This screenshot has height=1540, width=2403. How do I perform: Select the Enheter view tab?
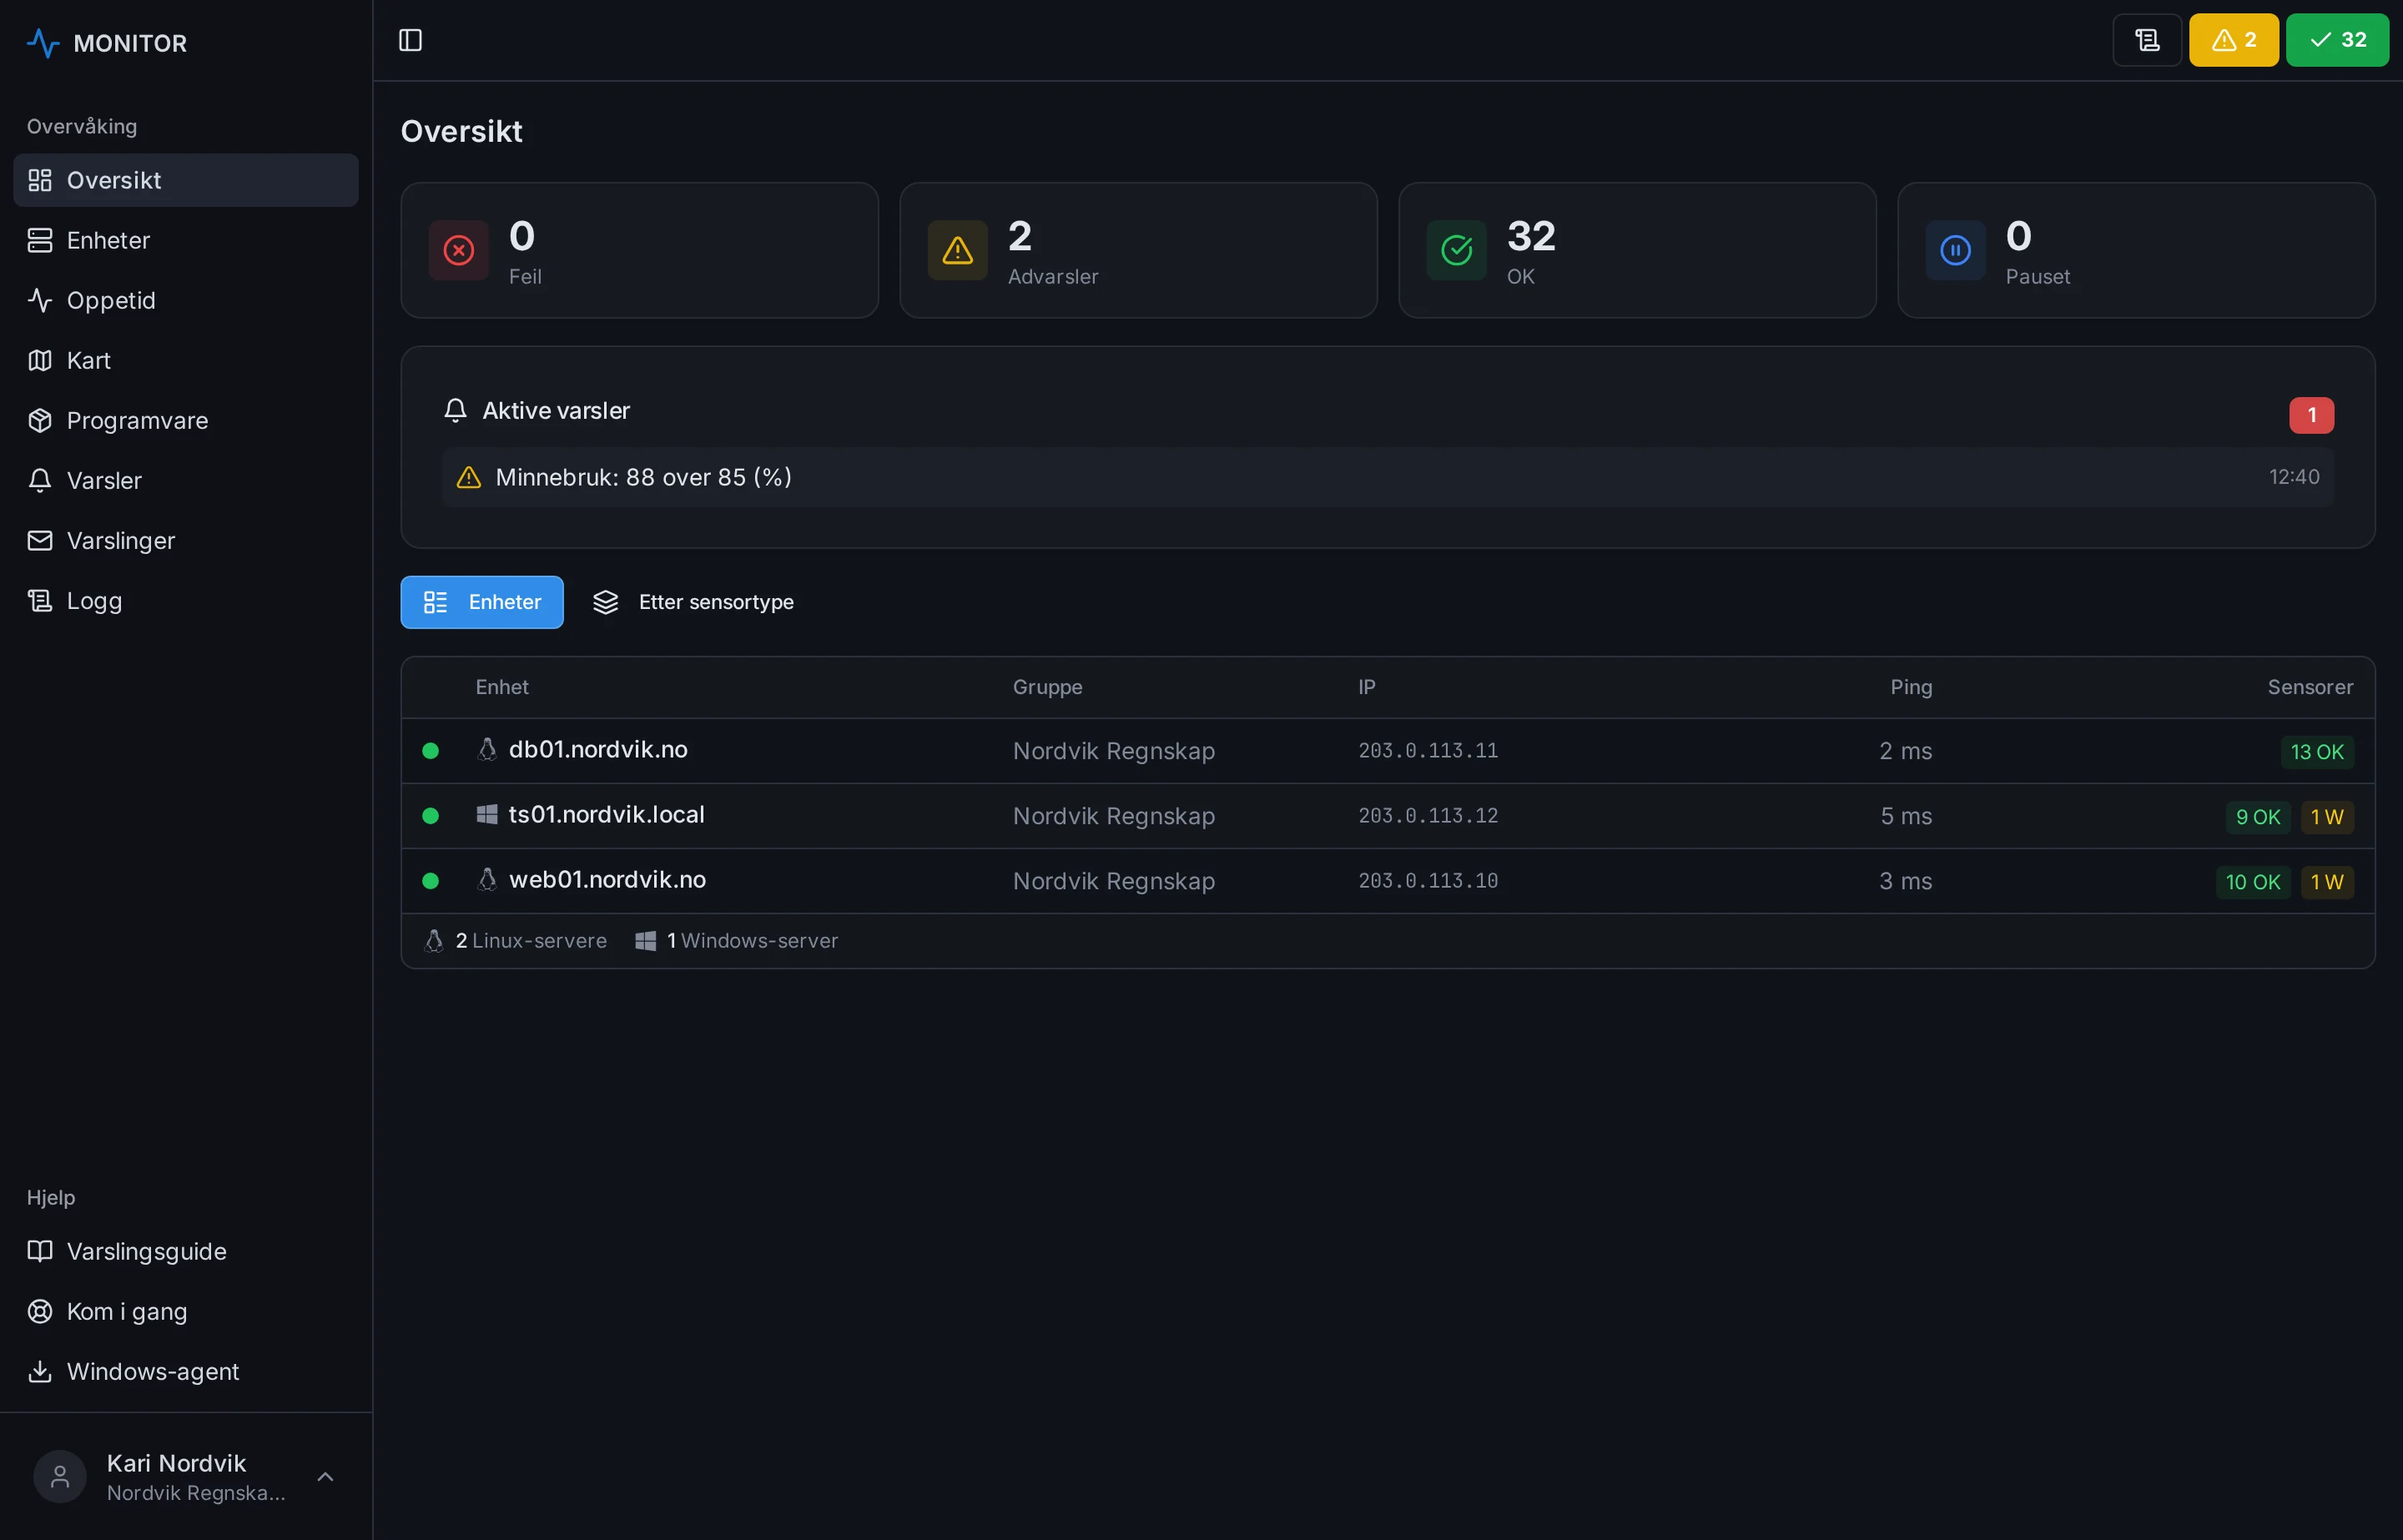pos(482,602)
